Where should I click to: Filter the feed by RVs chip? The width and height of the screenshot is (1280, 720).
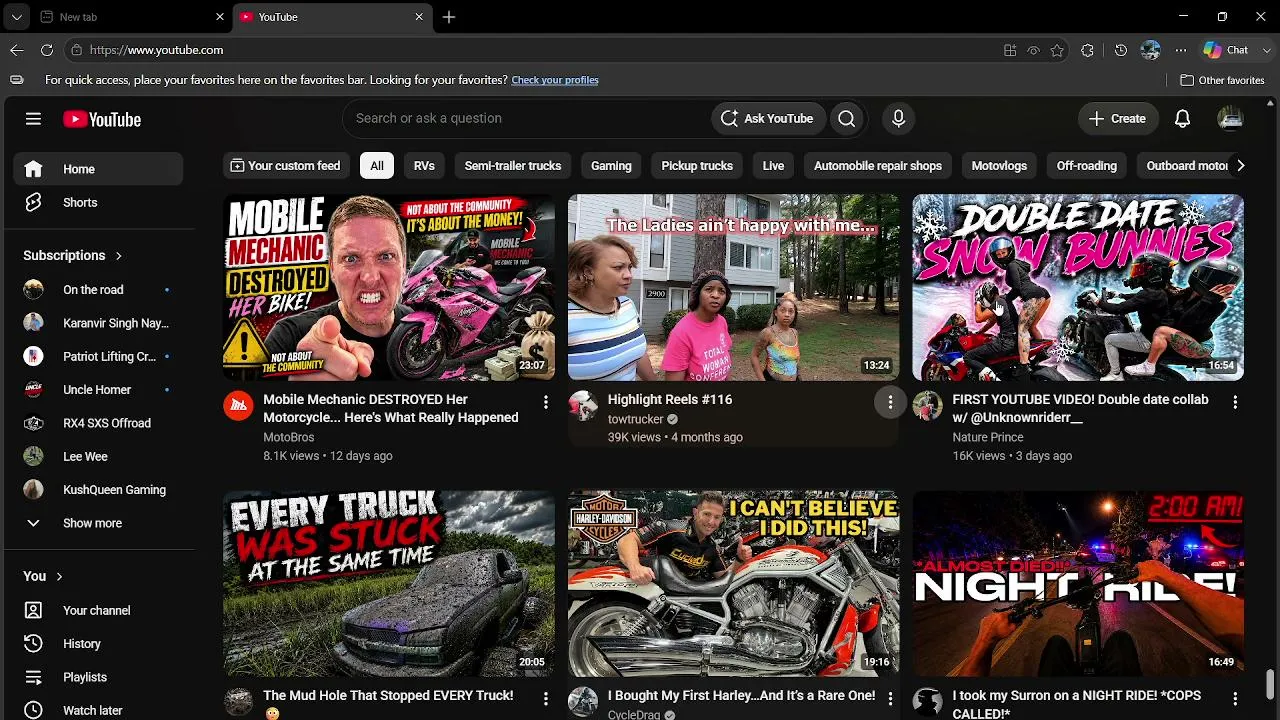[424, 166]
